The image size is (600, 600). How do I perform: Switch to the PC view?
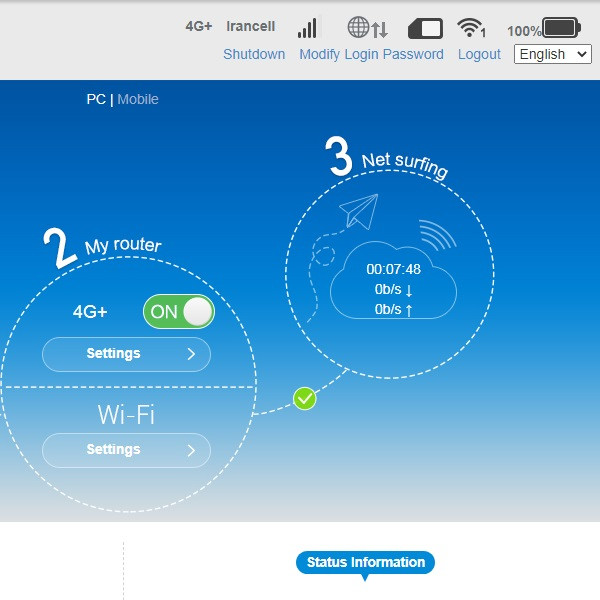pos(96,99)
